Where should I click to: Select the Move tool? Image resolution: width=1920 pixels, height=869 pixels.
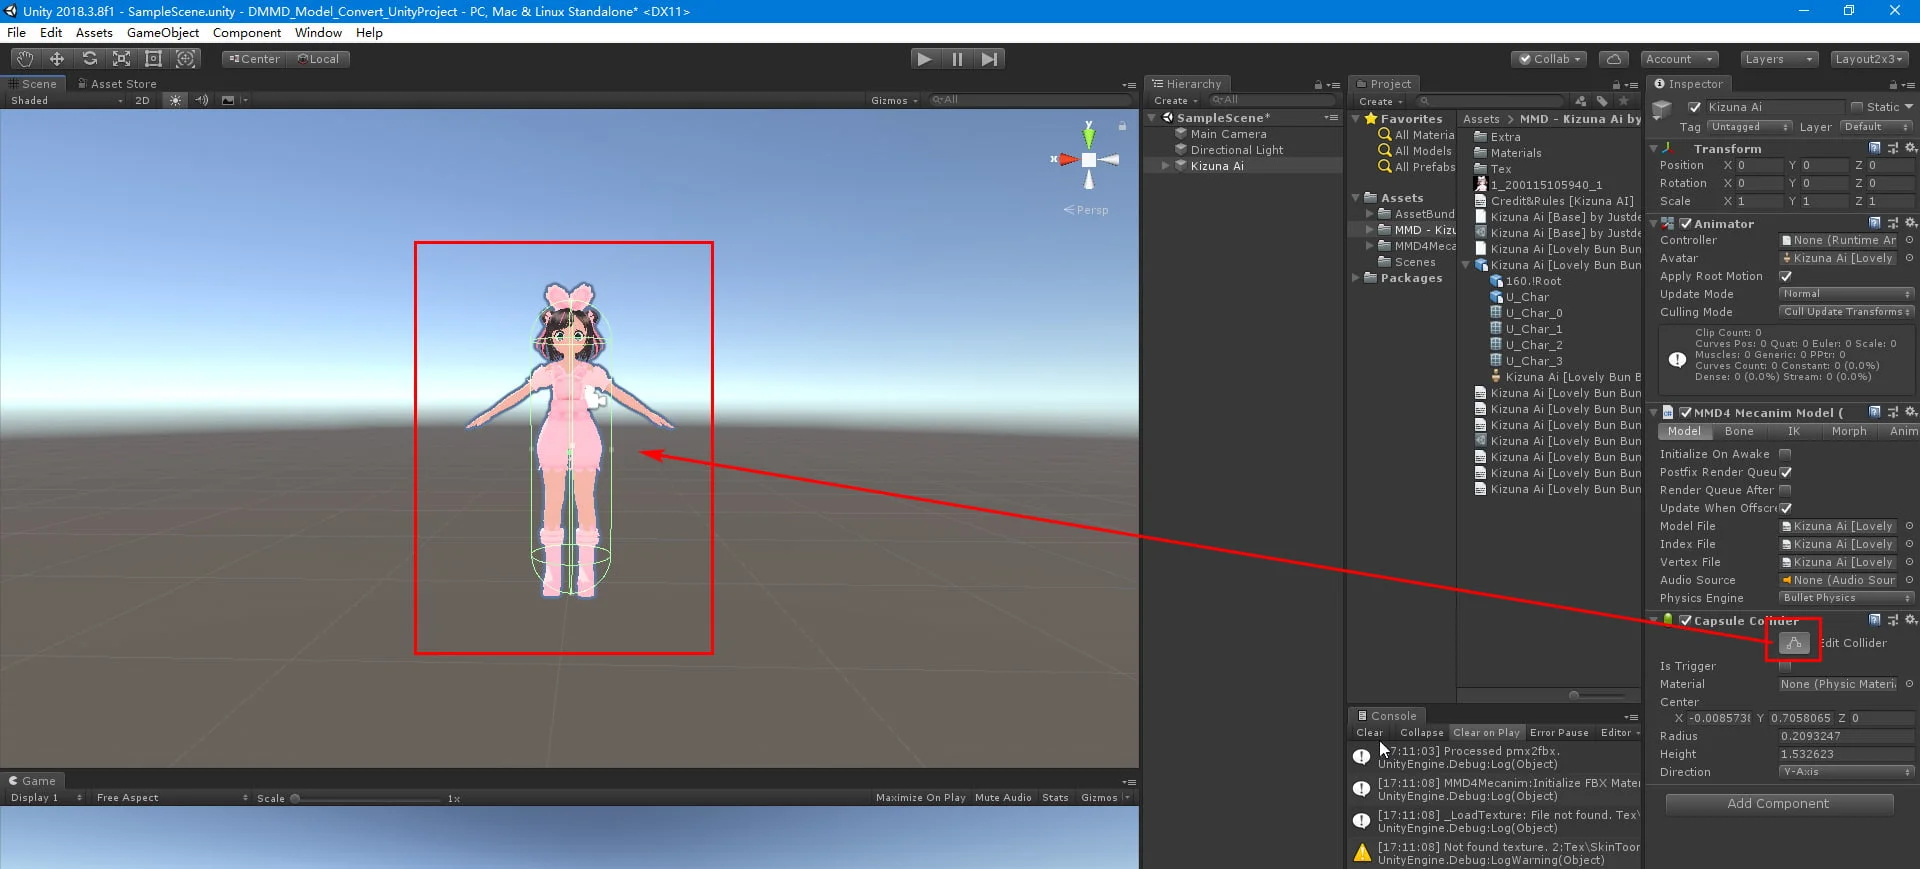tap(57, 59)
